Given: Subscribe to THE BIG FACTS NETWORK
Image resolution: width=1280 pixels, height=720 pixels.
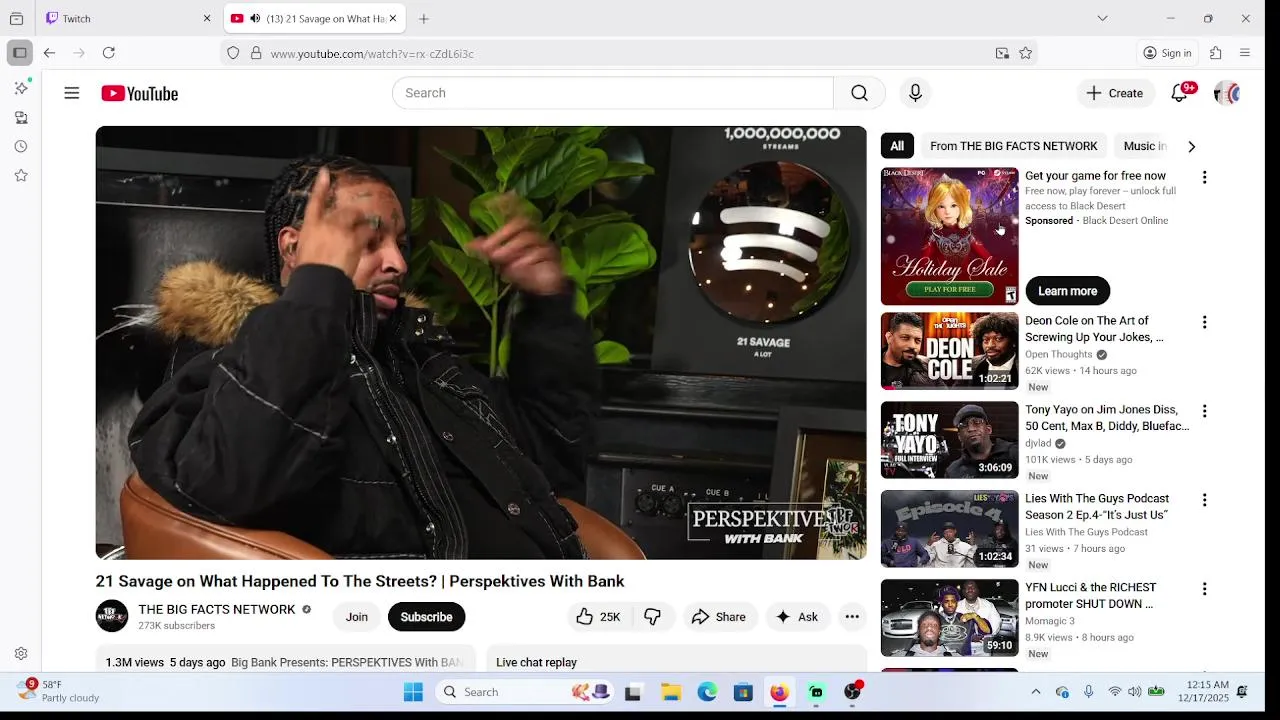Looking at the screenshot, I should [426, 617].
